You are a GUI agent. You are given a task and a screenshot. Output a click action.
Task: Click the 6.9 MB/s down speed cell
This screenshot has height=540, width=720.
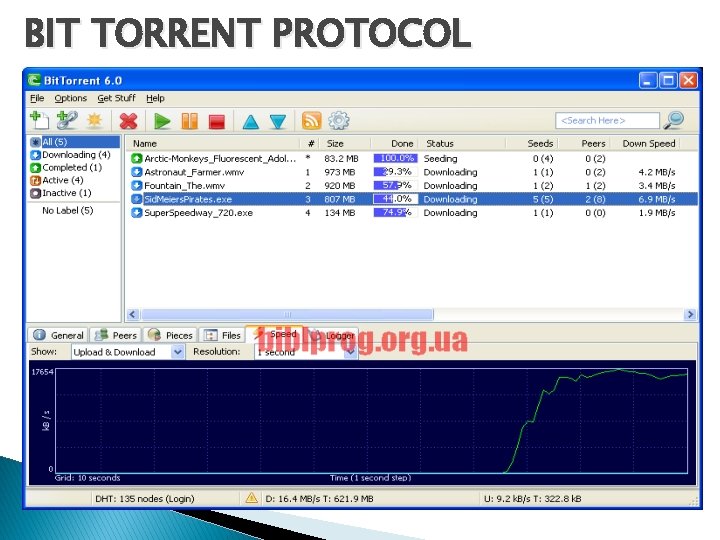pyautogui.click(x=657, y=199)
